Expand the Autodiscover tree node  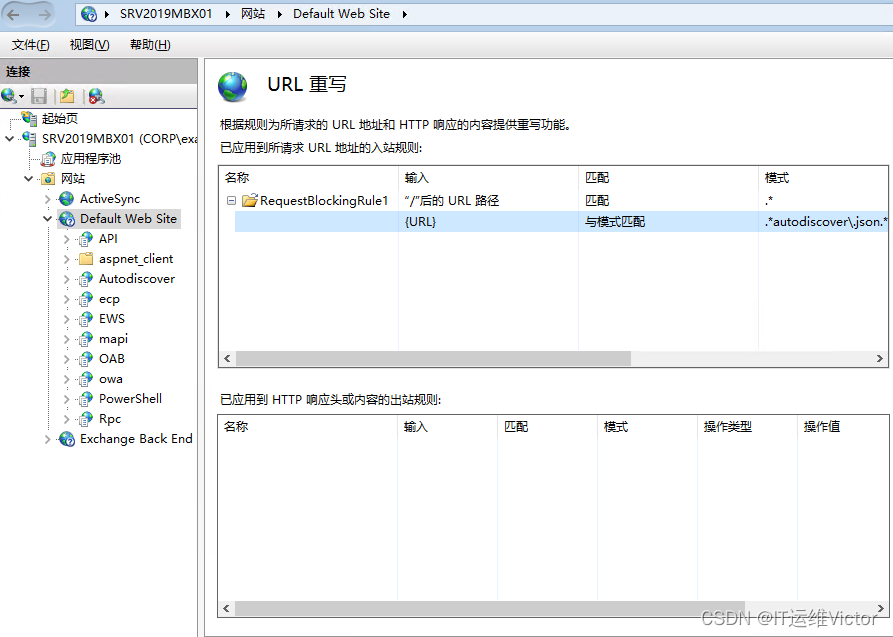point(67,279)
